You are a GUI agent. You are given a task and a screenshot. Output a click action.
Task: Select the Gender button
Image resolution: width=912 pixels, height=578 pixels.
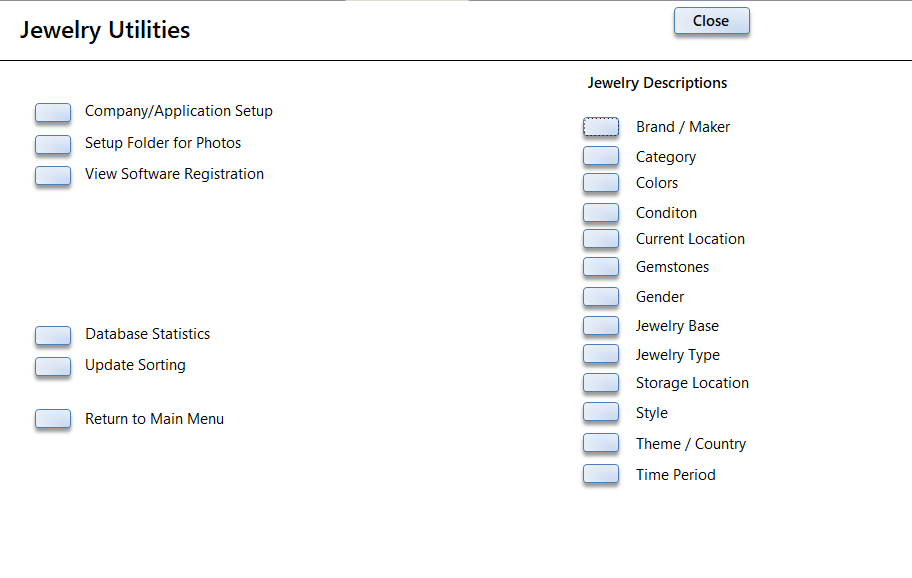[x=601, y=296]
